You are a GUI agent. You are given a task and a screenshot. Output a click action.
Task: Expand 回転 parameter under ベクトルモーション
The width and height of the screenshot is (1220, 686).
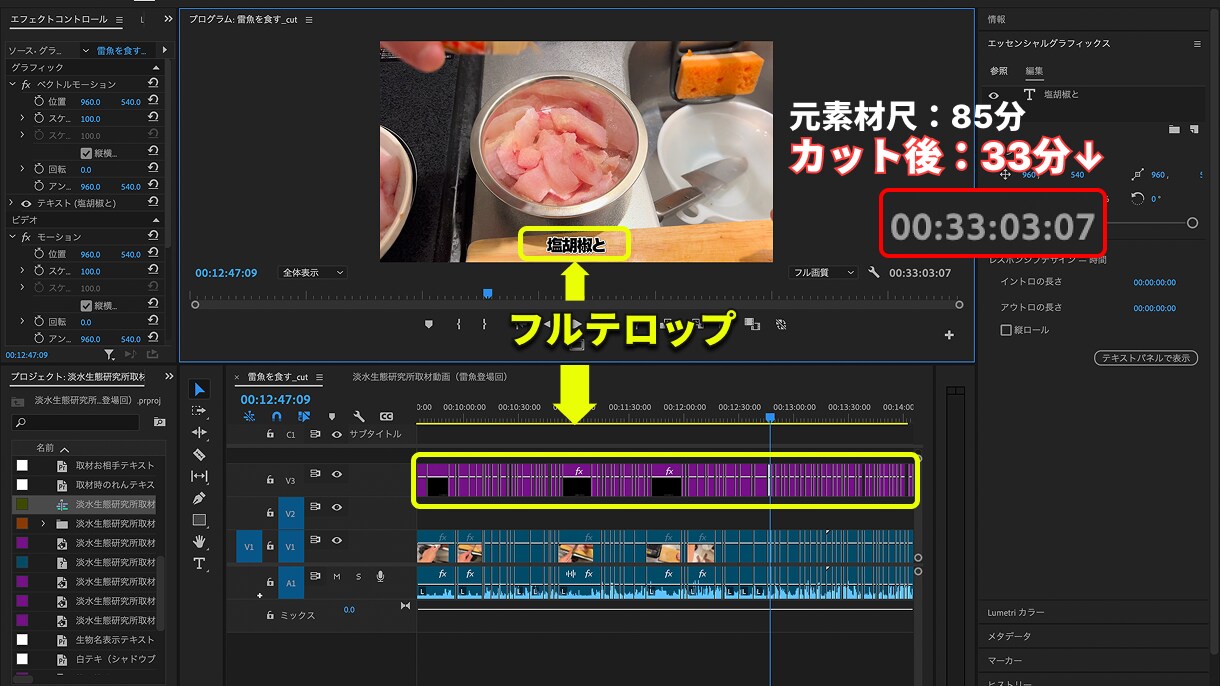pyautogui.click(x=22, y=169)
